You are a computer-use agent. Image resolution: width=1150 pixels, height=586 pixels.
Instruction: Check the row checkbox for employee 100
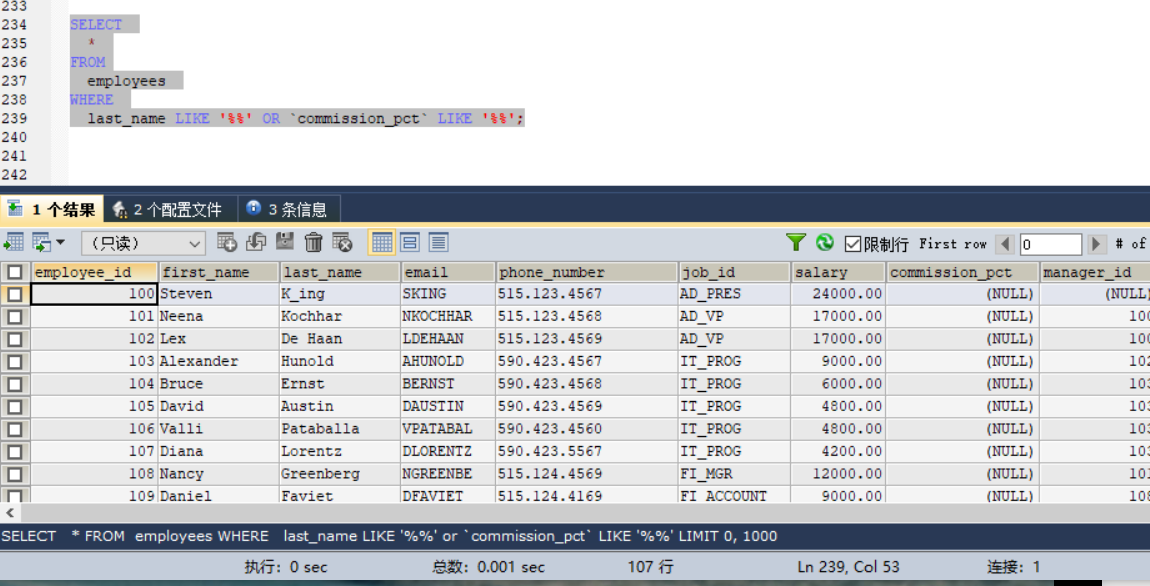15,294
